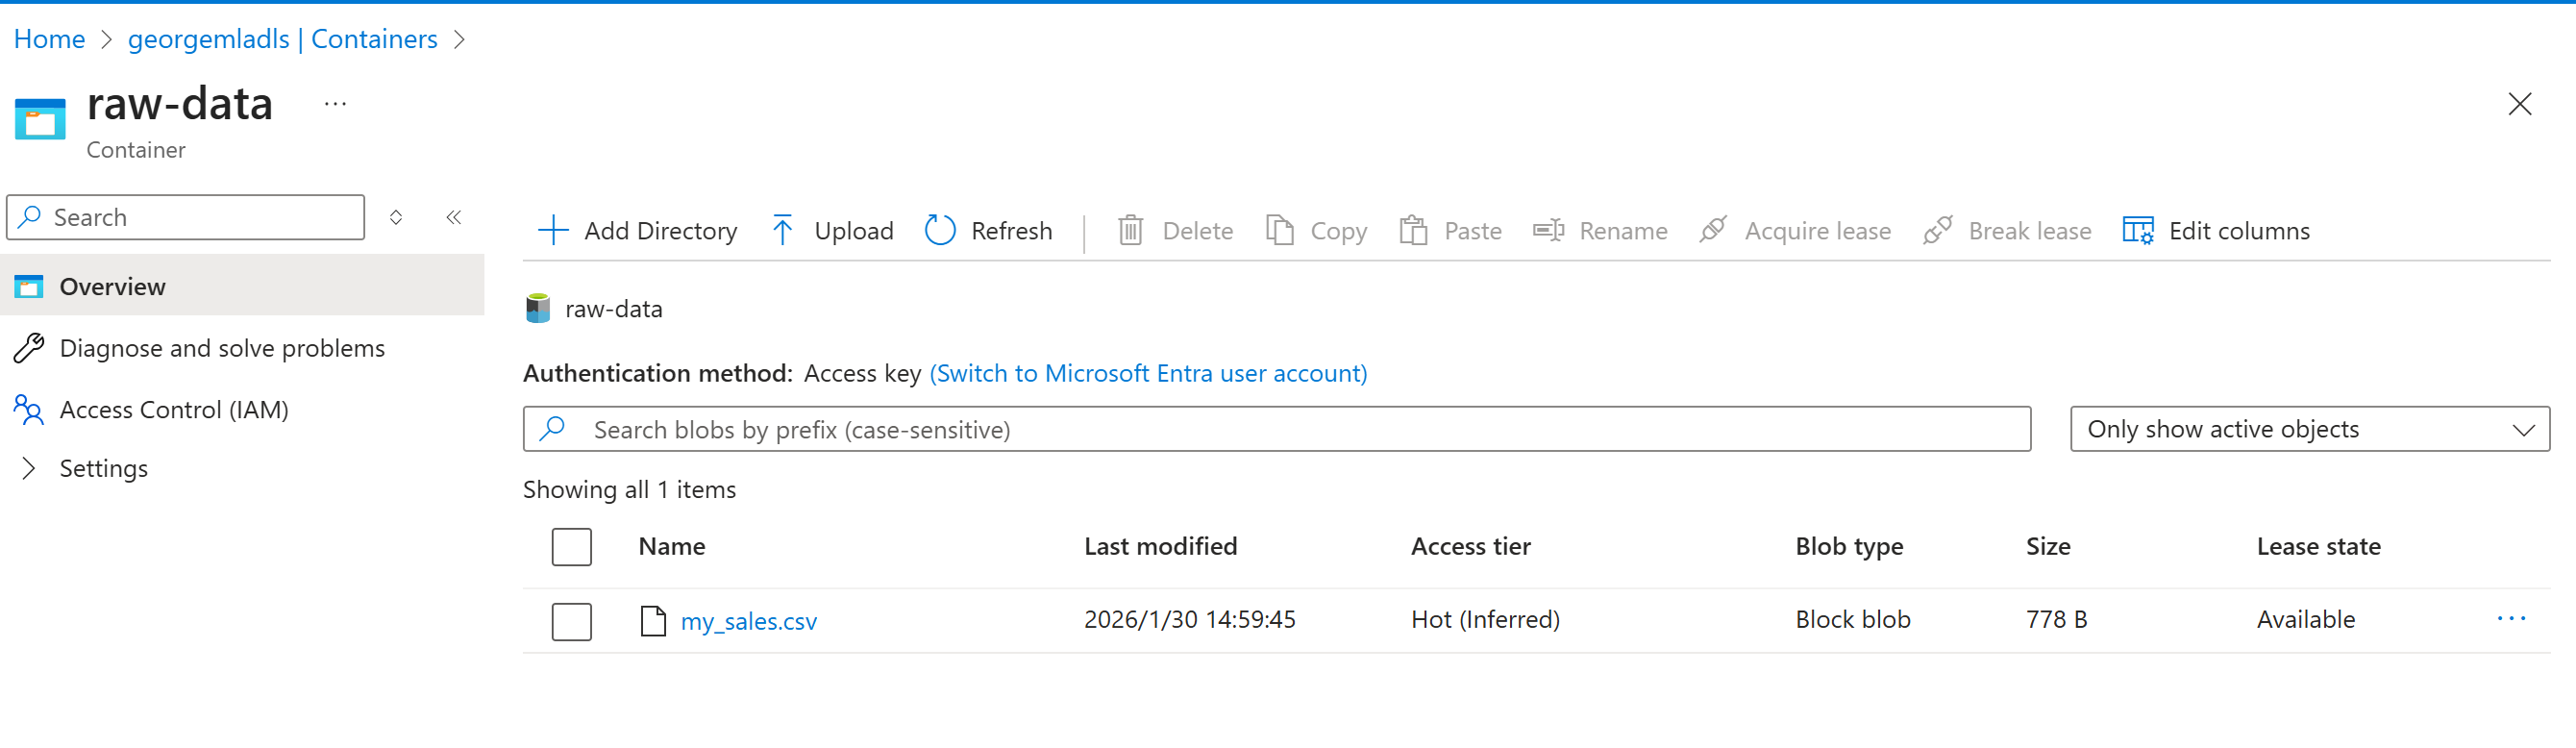Click the Break lease icon
Screen dimensions: 2576x748
[1937, 231]
